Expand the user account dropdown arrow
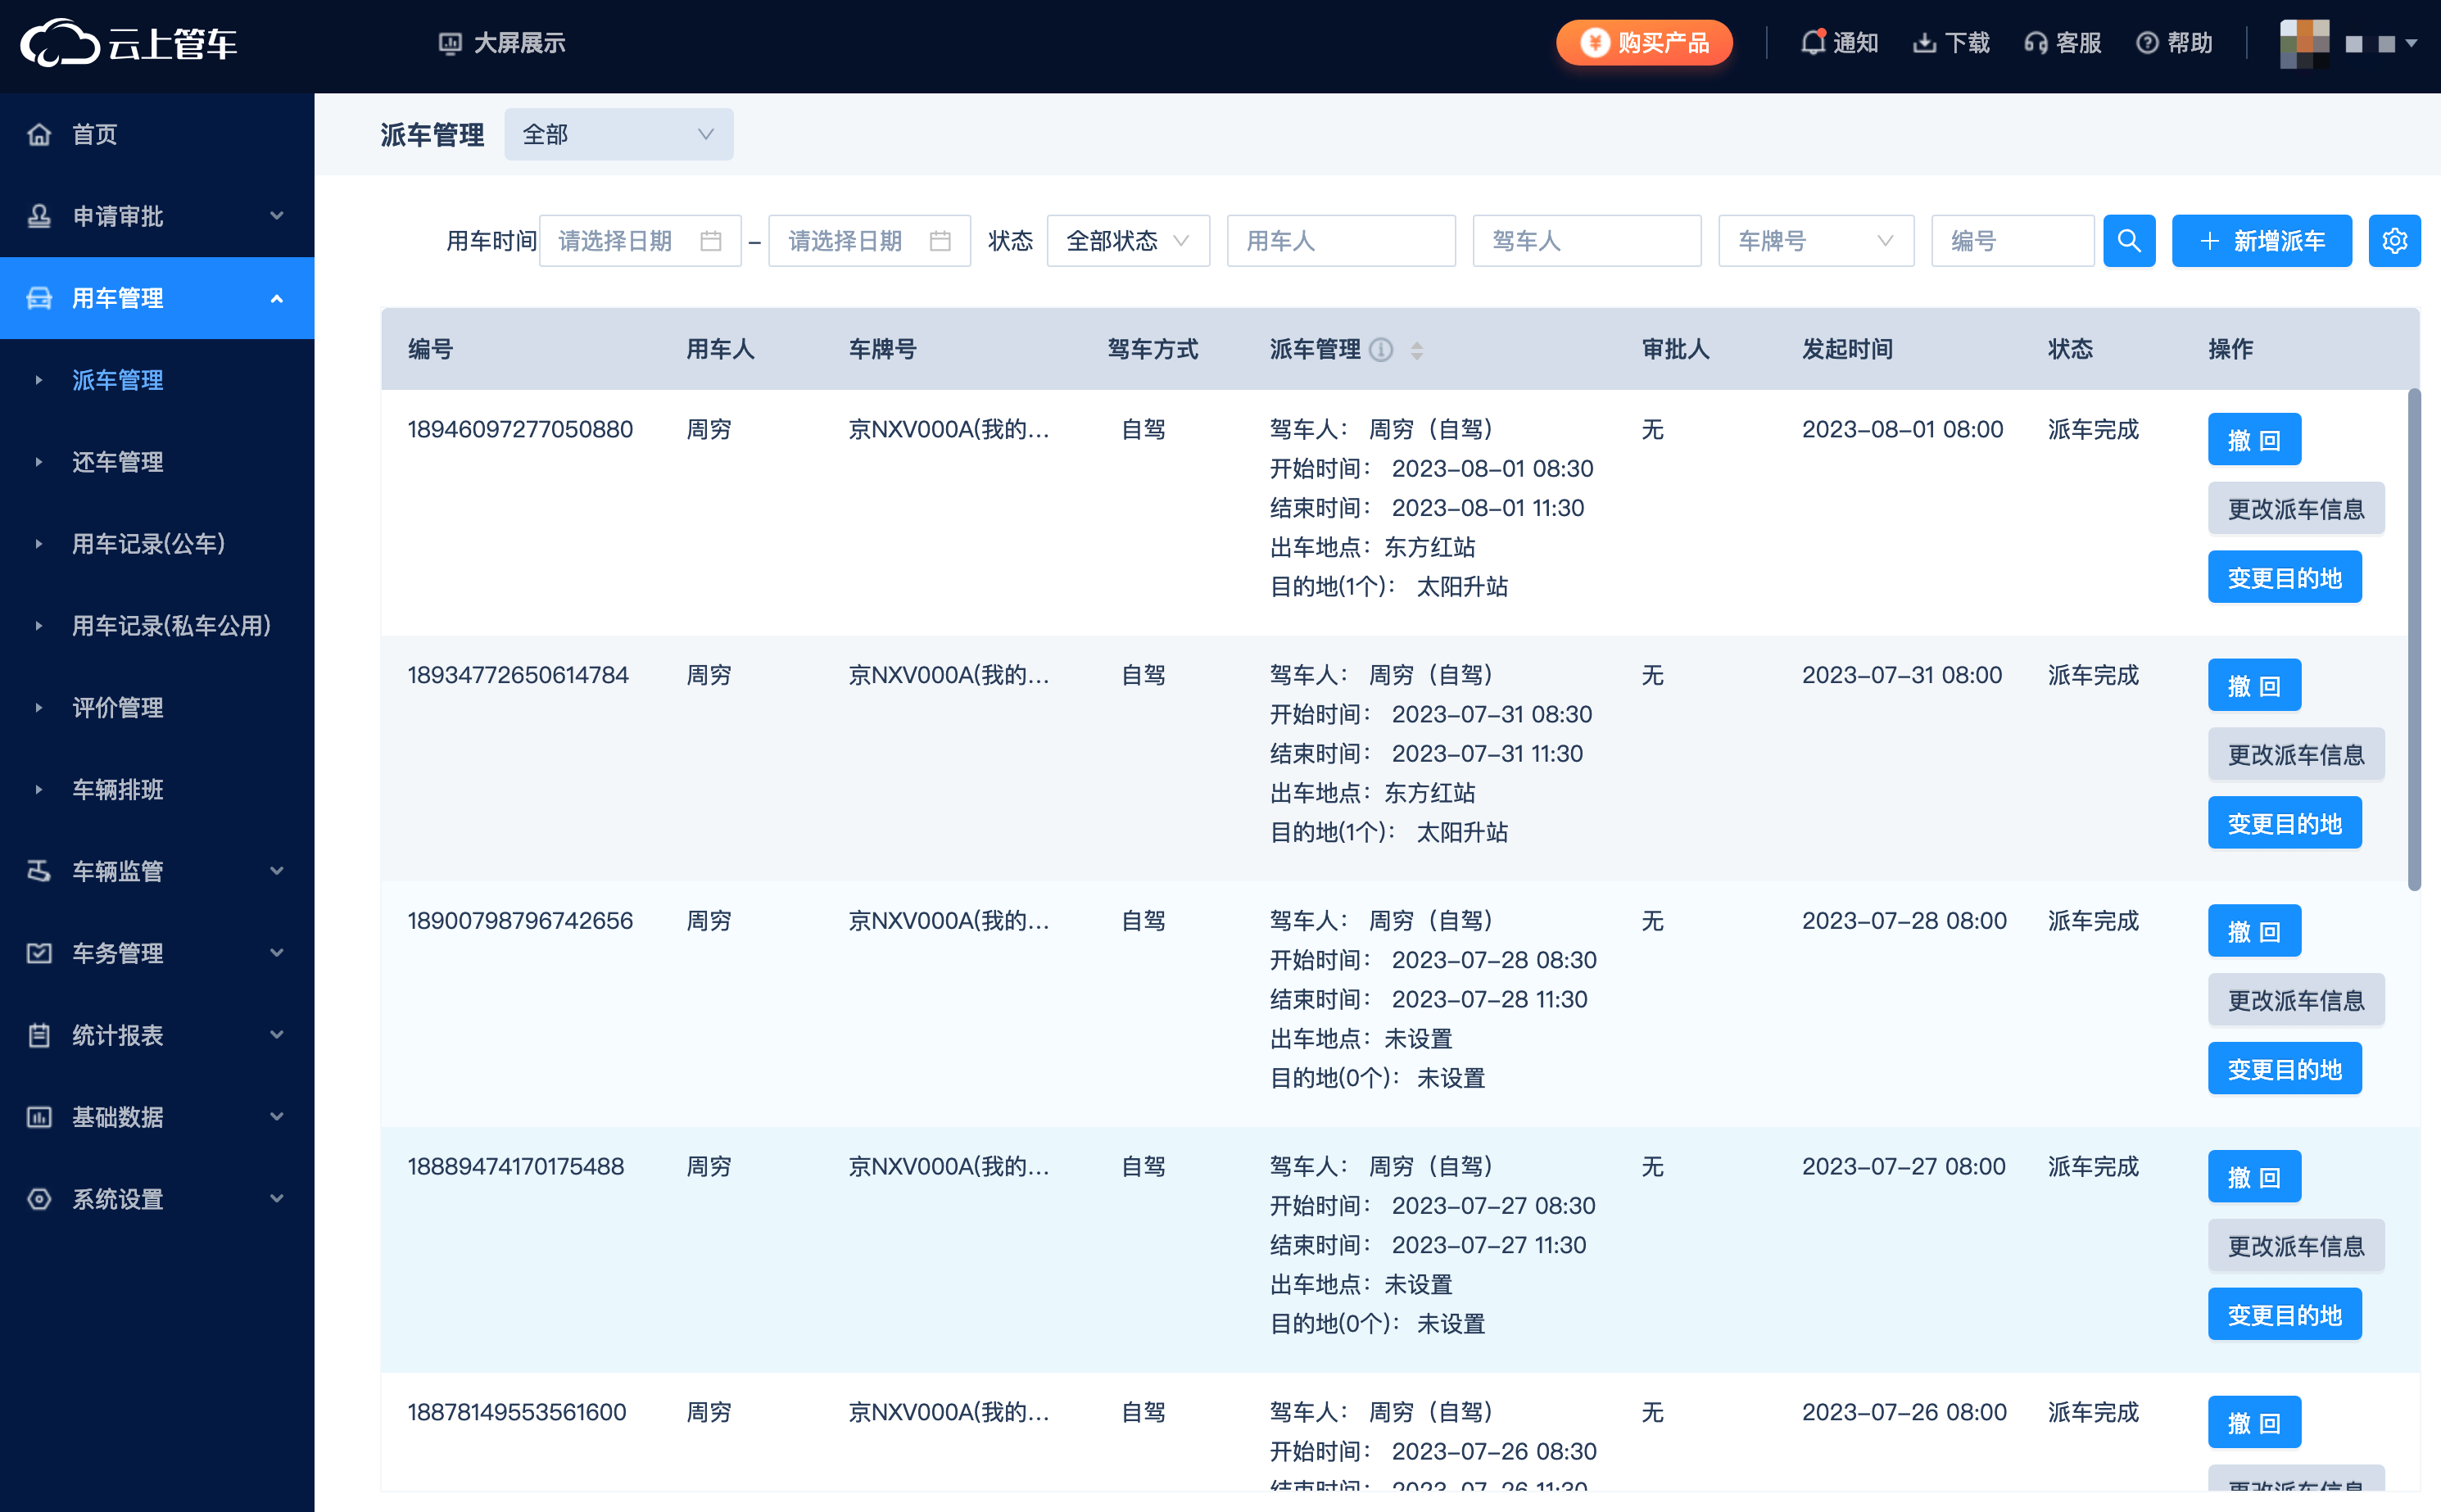2441x1512 pixels. [x=2412, y=43]
